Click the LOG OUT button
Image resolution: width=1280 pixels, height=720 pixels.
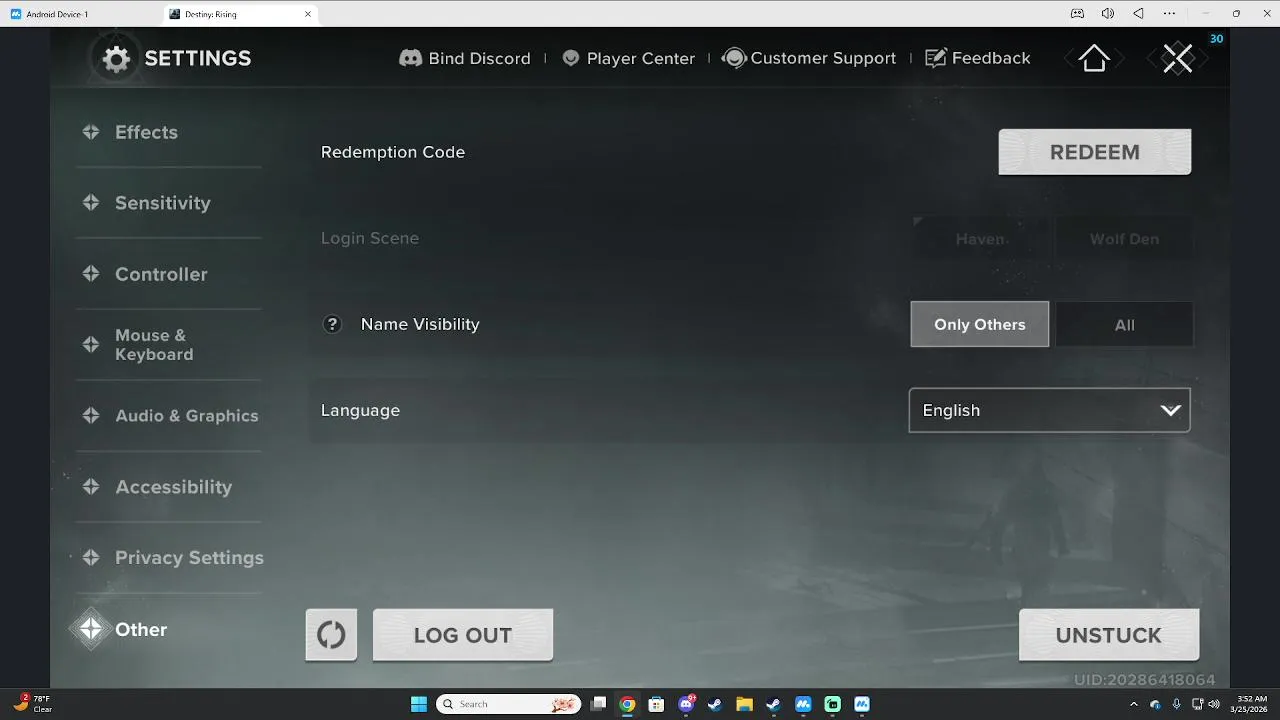click(462, 635)
